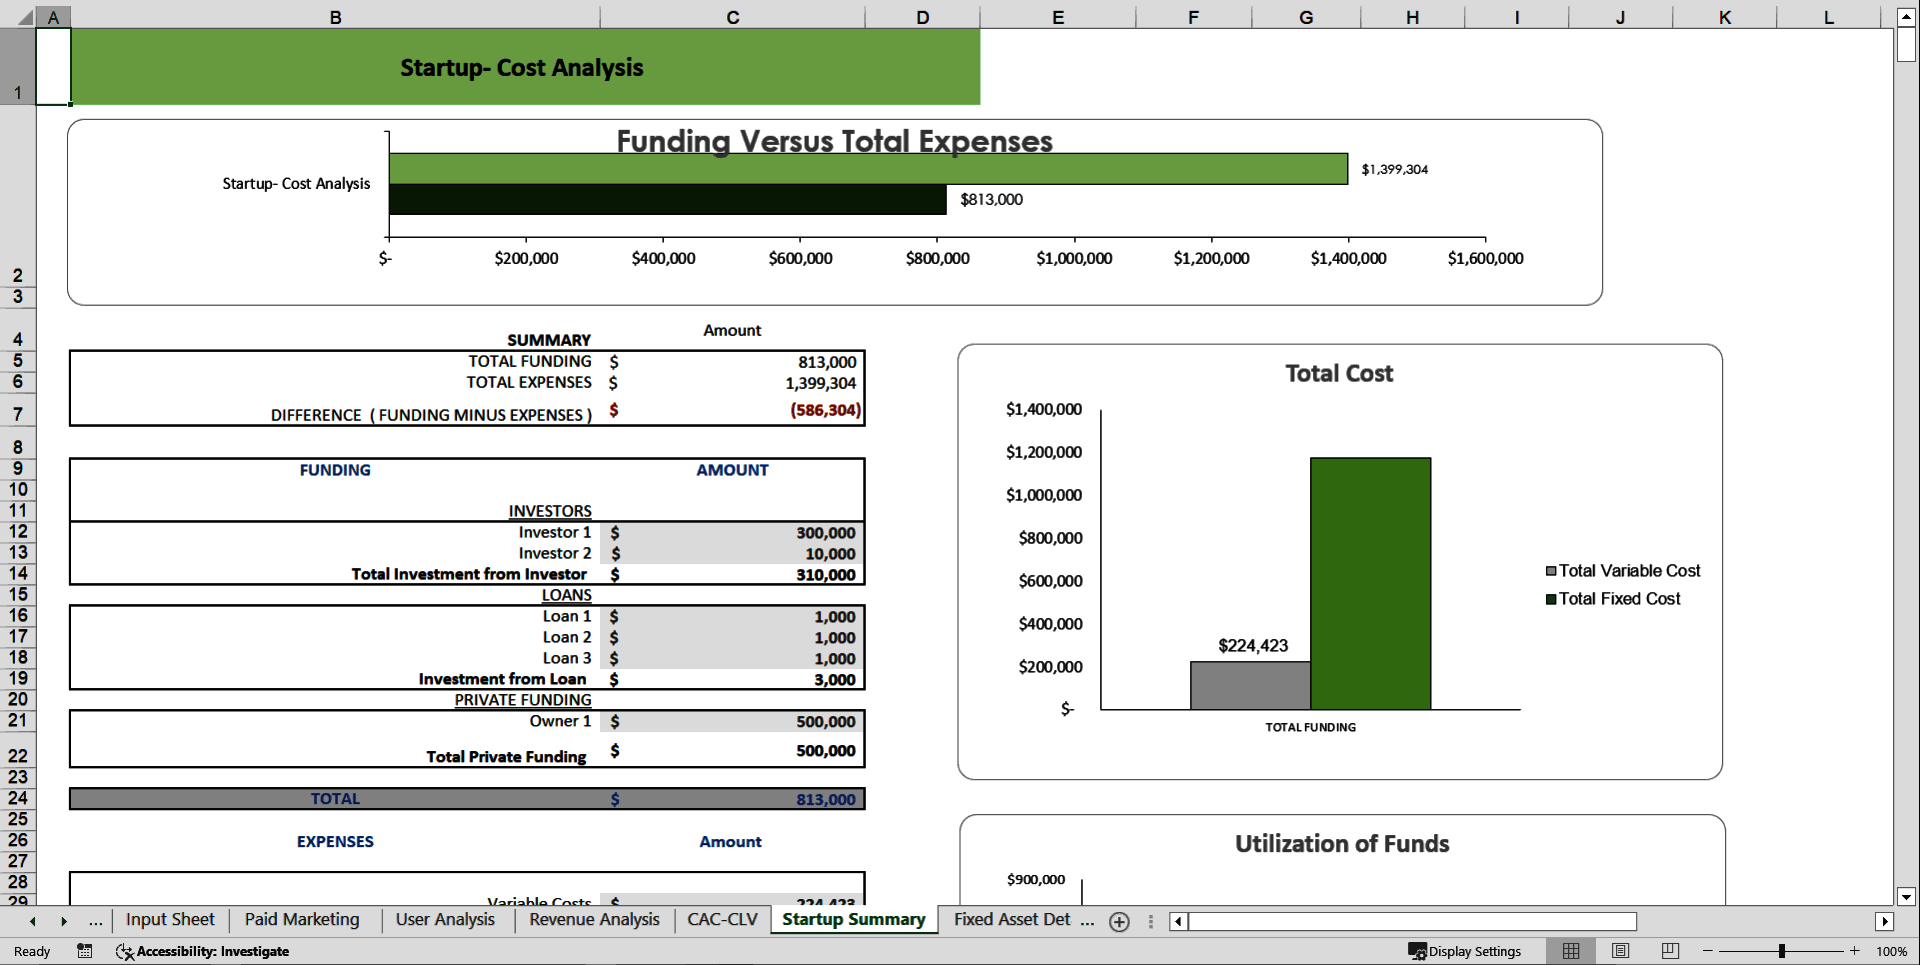Switch to Page Break Preview

coord(1669,951)
